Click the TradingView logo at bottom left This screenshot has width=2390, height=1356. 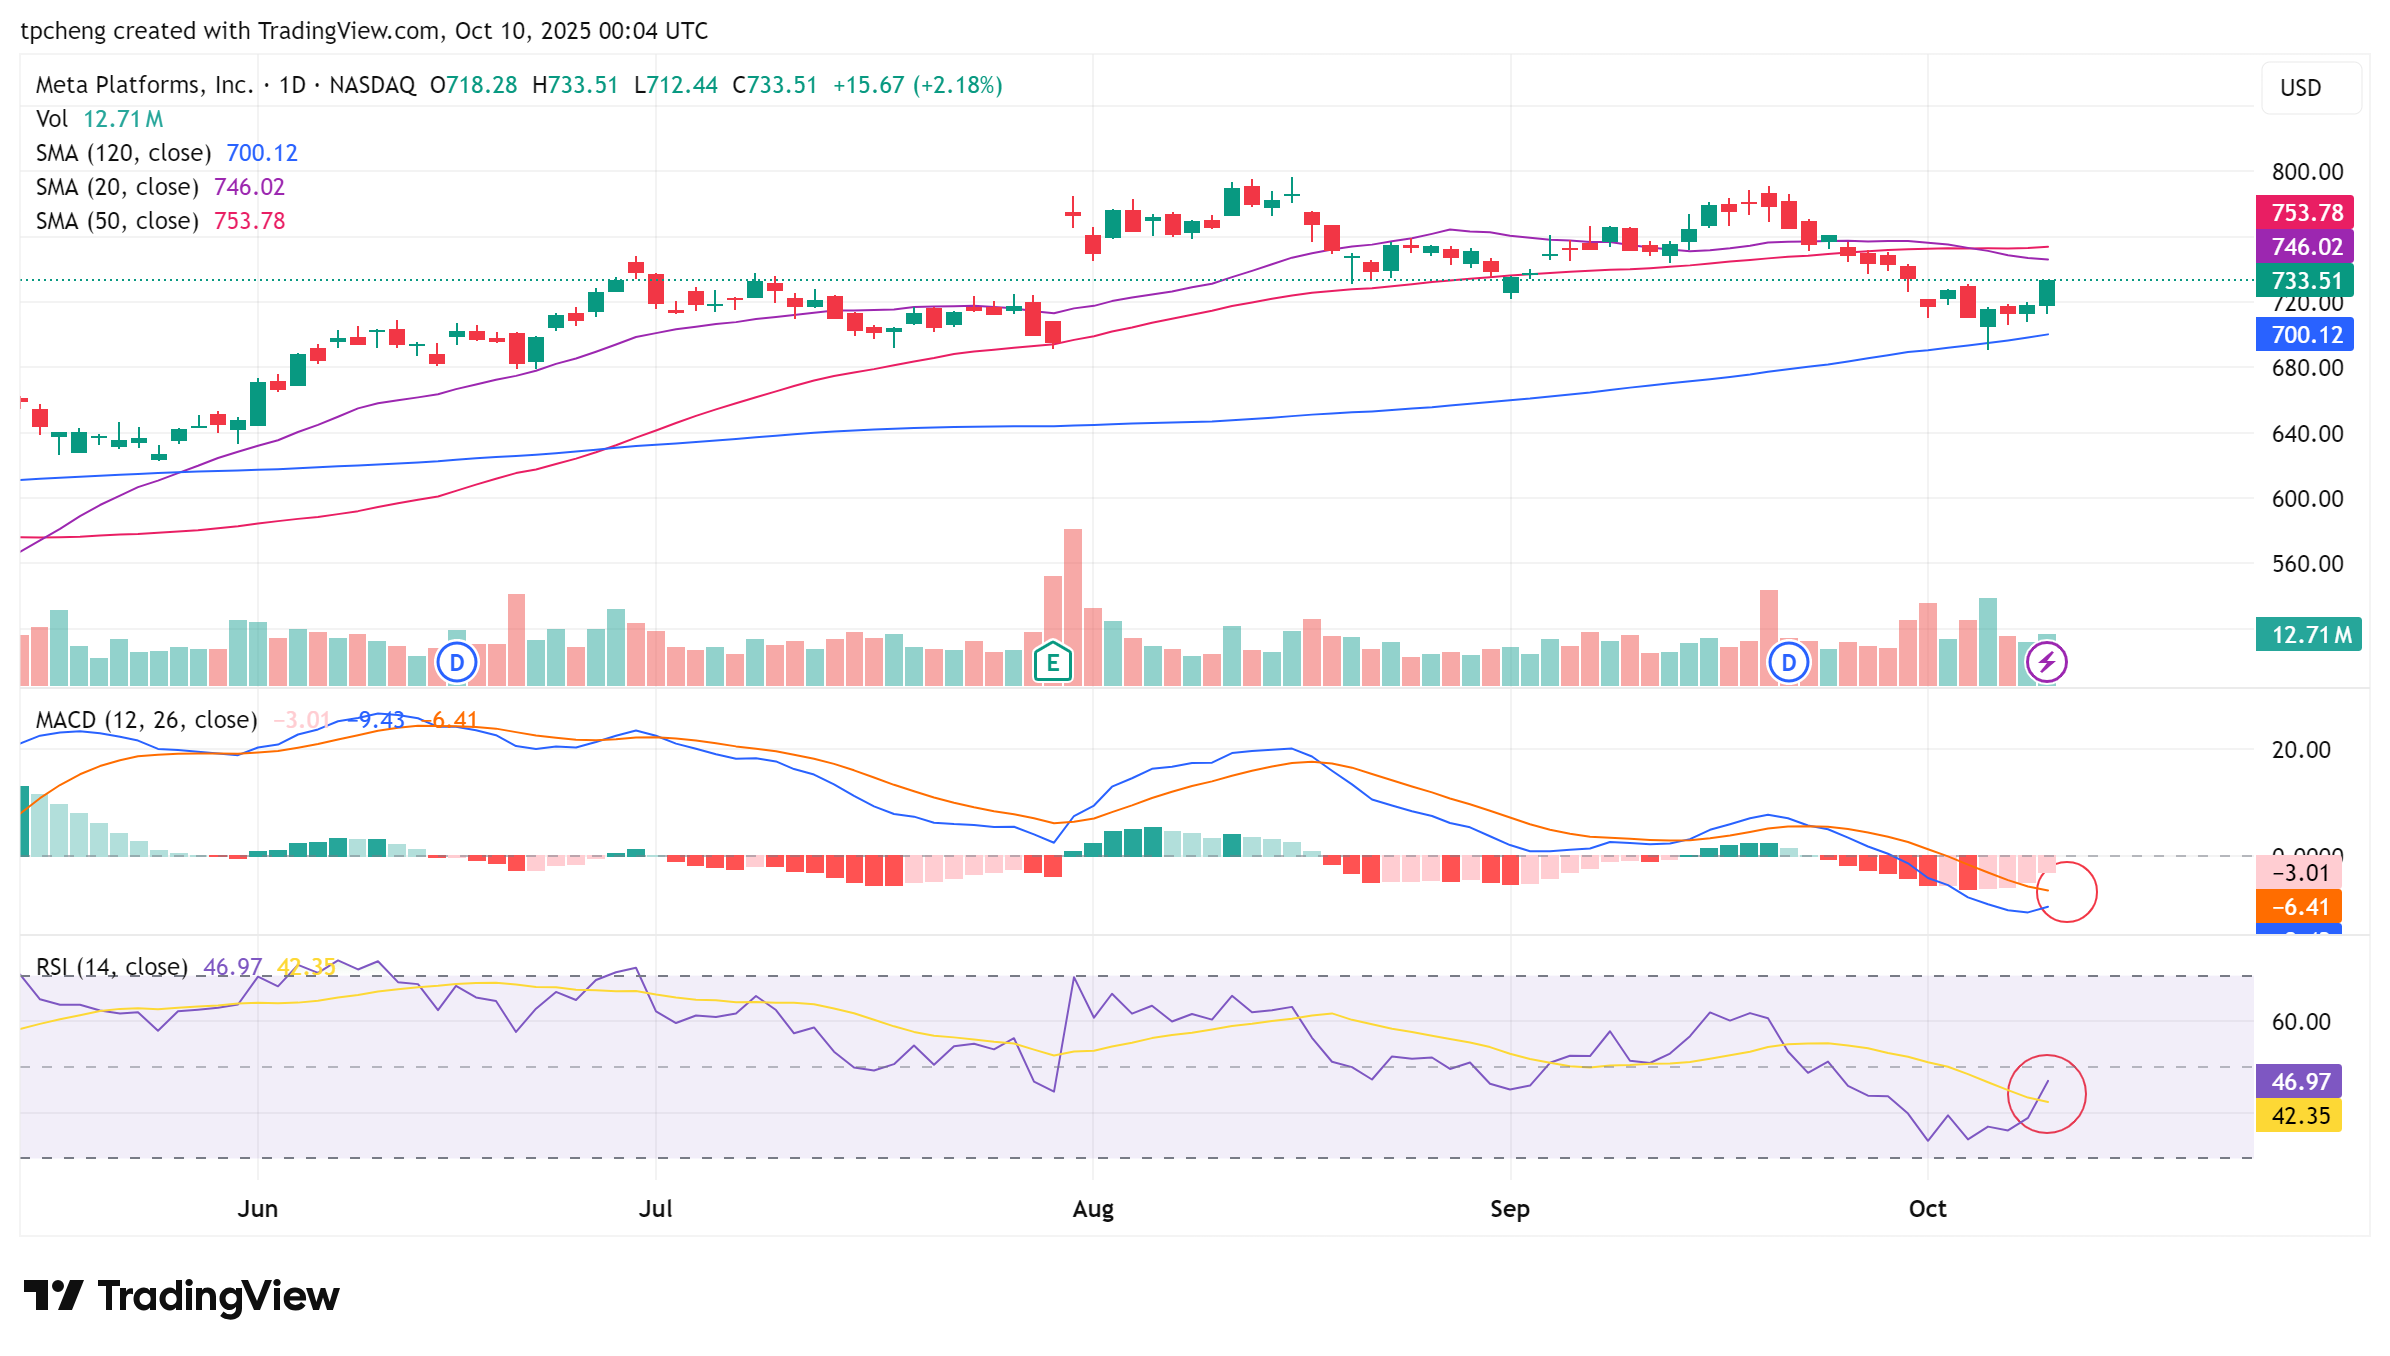pyautogui.click(x=181, y=1296)
